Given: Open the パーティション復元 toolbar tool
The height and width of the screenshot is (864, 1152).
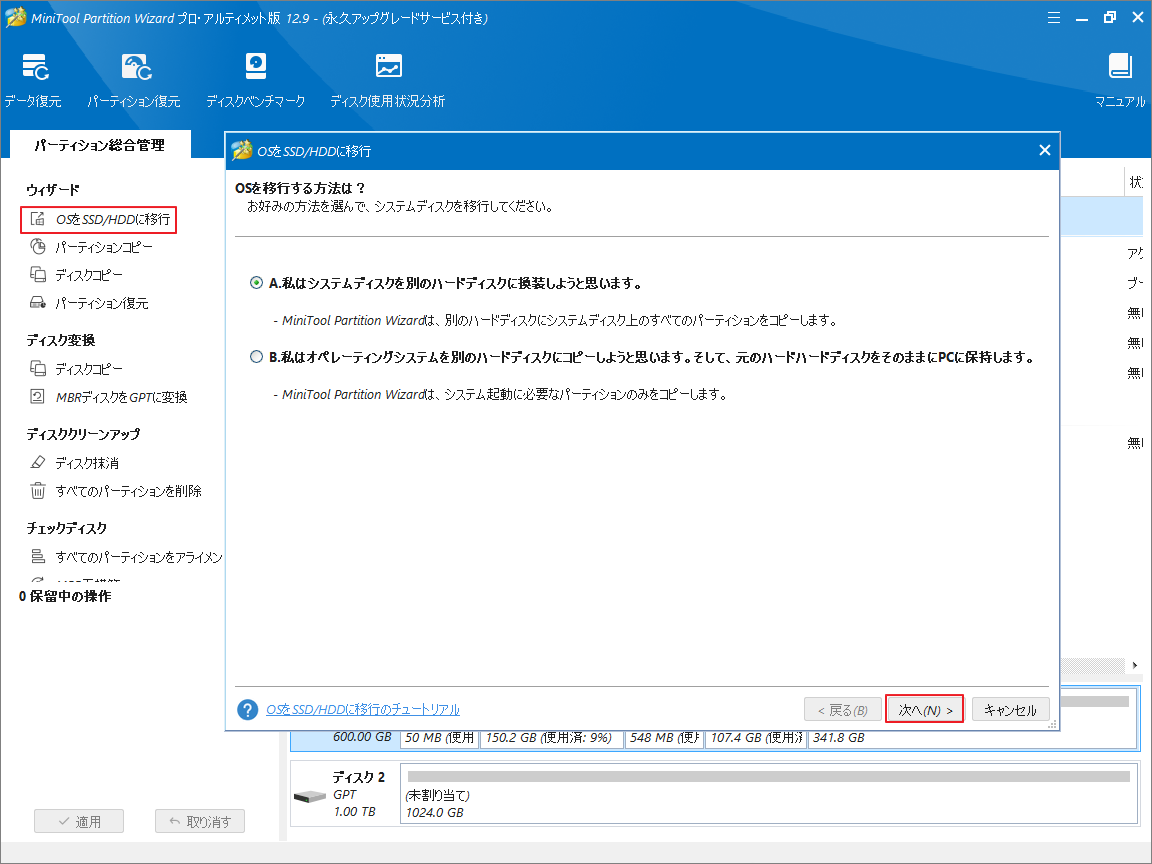Looking at the screenshot, I should (x=134, y=81).
